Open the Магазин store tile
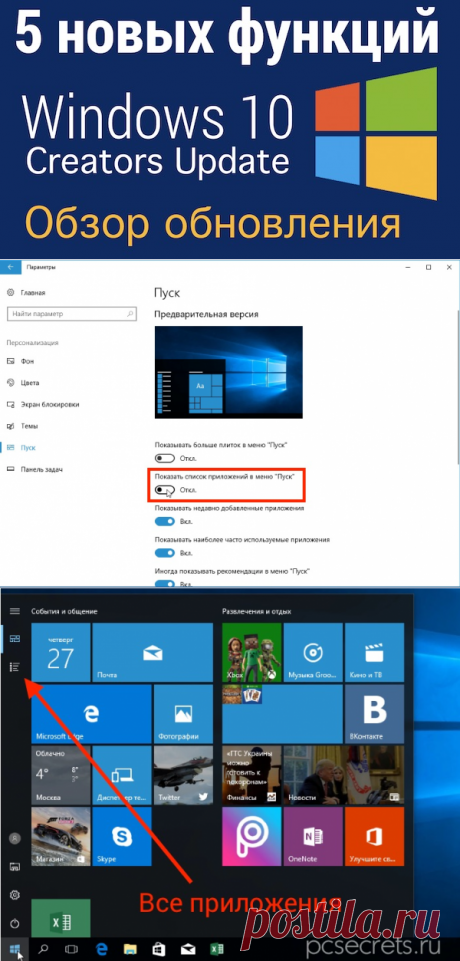Viewport: 460px width, 961px height. [x=61, y=836]
